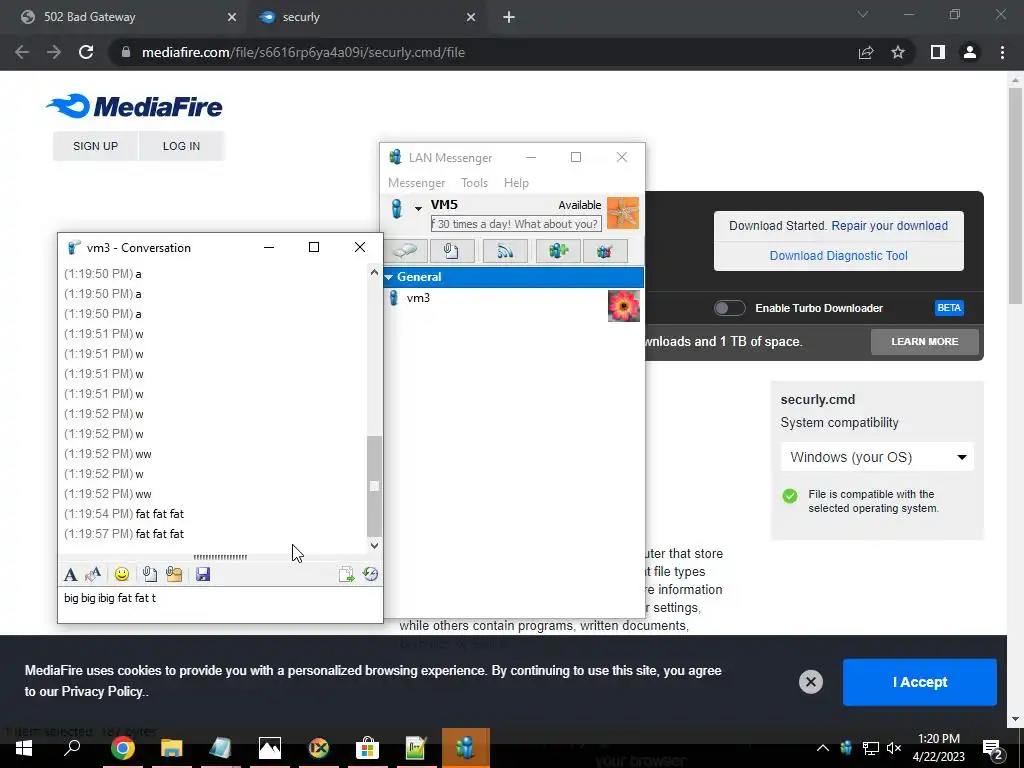Bookmark this page with the star icon
Image resolution: width=1024 pixels, height=768 pixels.
(898, 52)
